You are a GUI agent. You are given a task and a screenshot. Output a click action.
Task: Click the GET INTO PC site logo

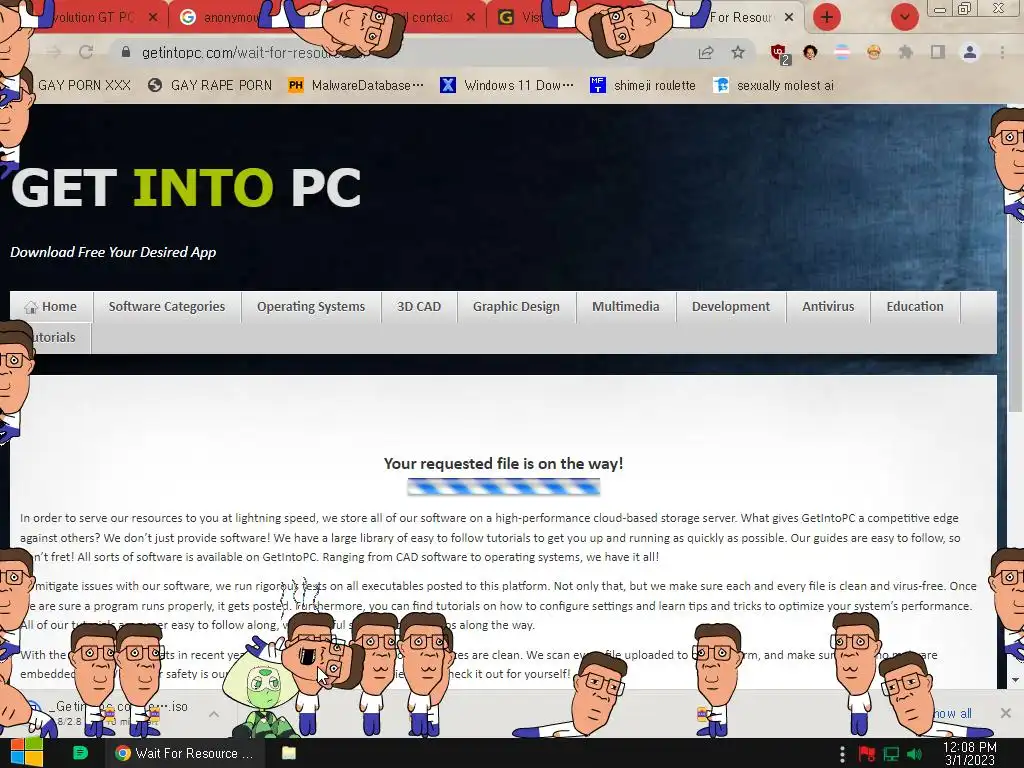click(185, 188)
